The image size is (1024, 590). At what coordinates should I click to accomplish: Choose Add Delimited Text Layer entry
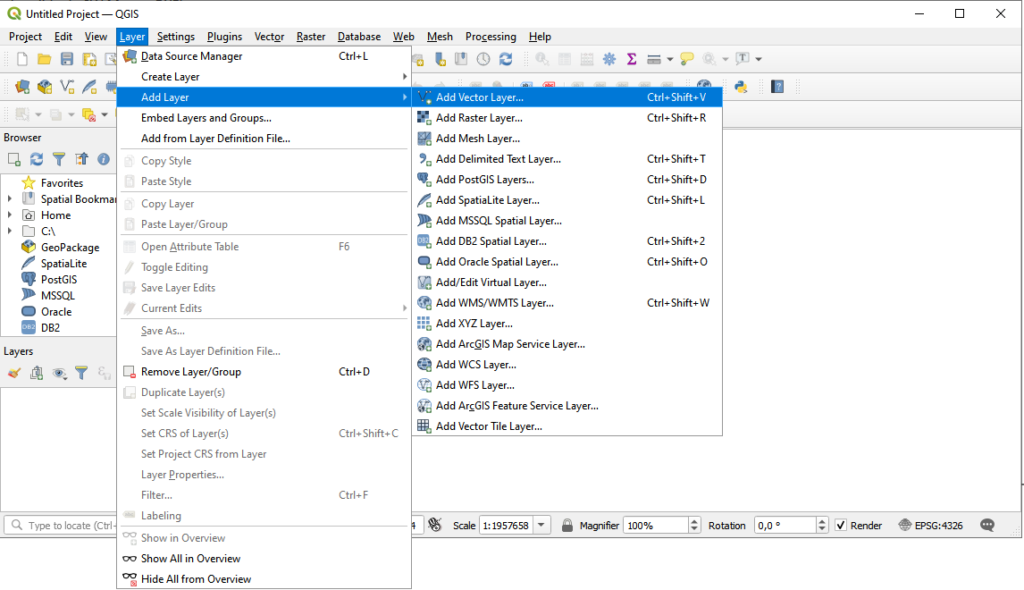point(568,159)
